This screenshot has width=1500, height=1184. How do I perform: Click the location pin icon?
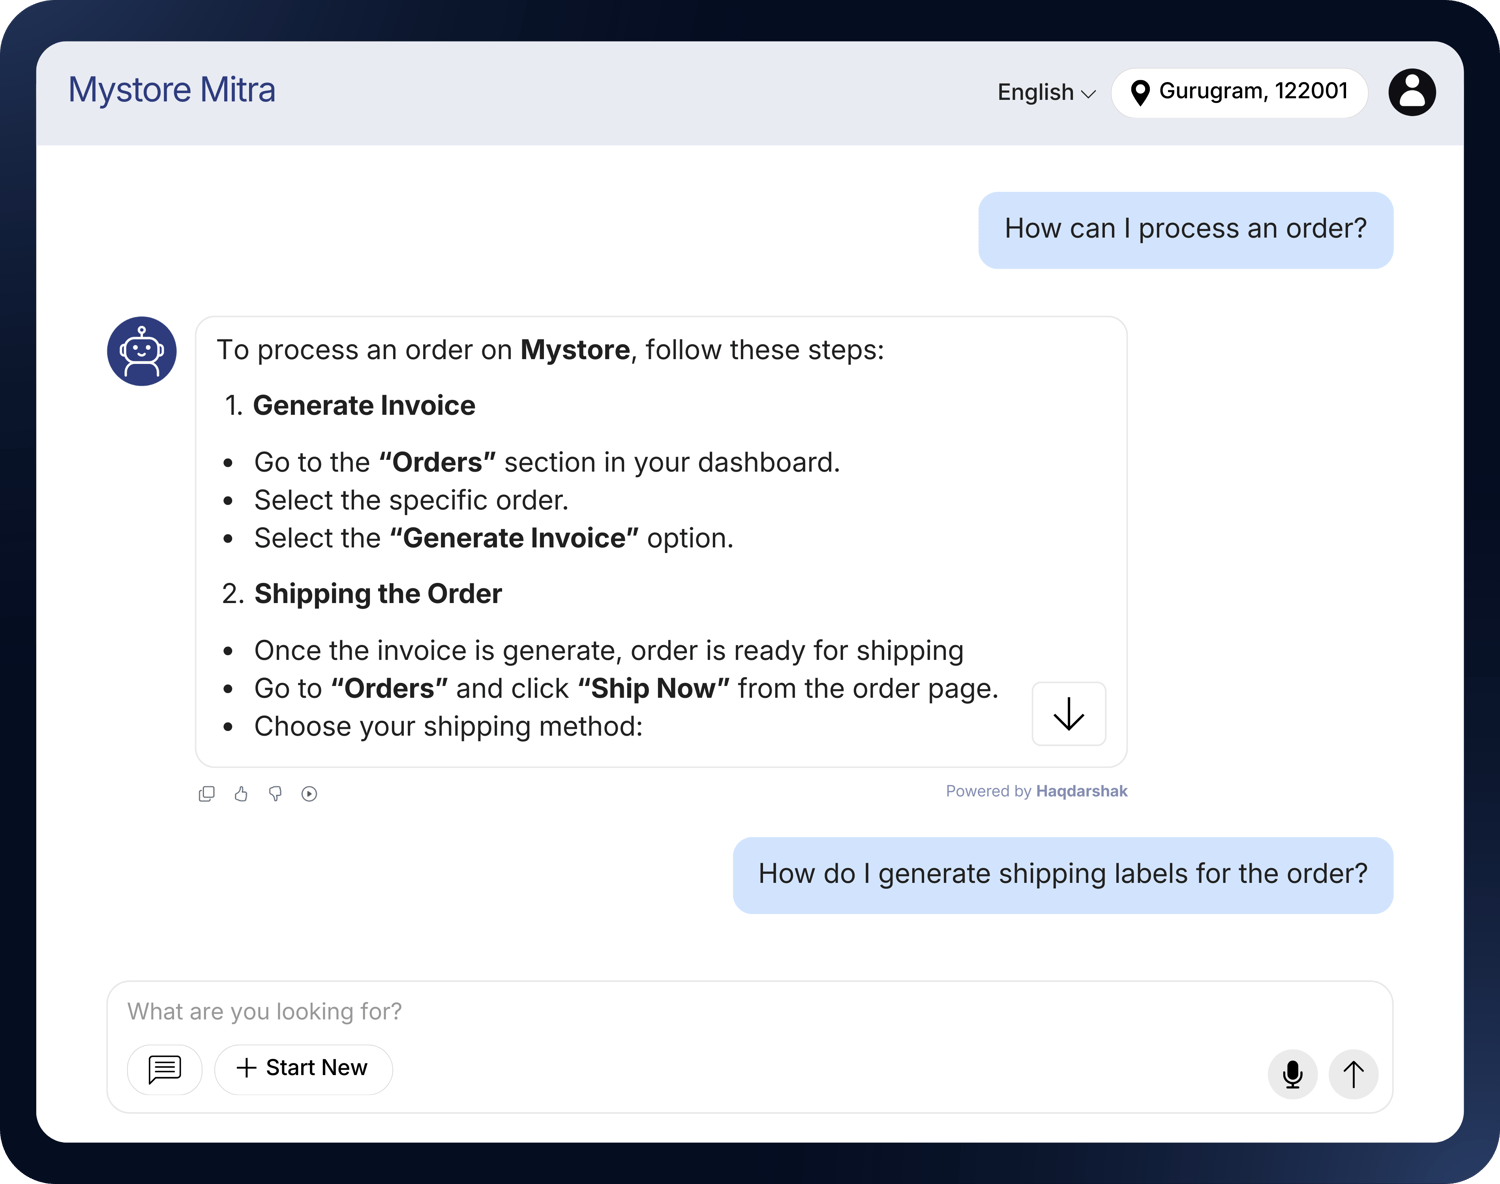1139,93
